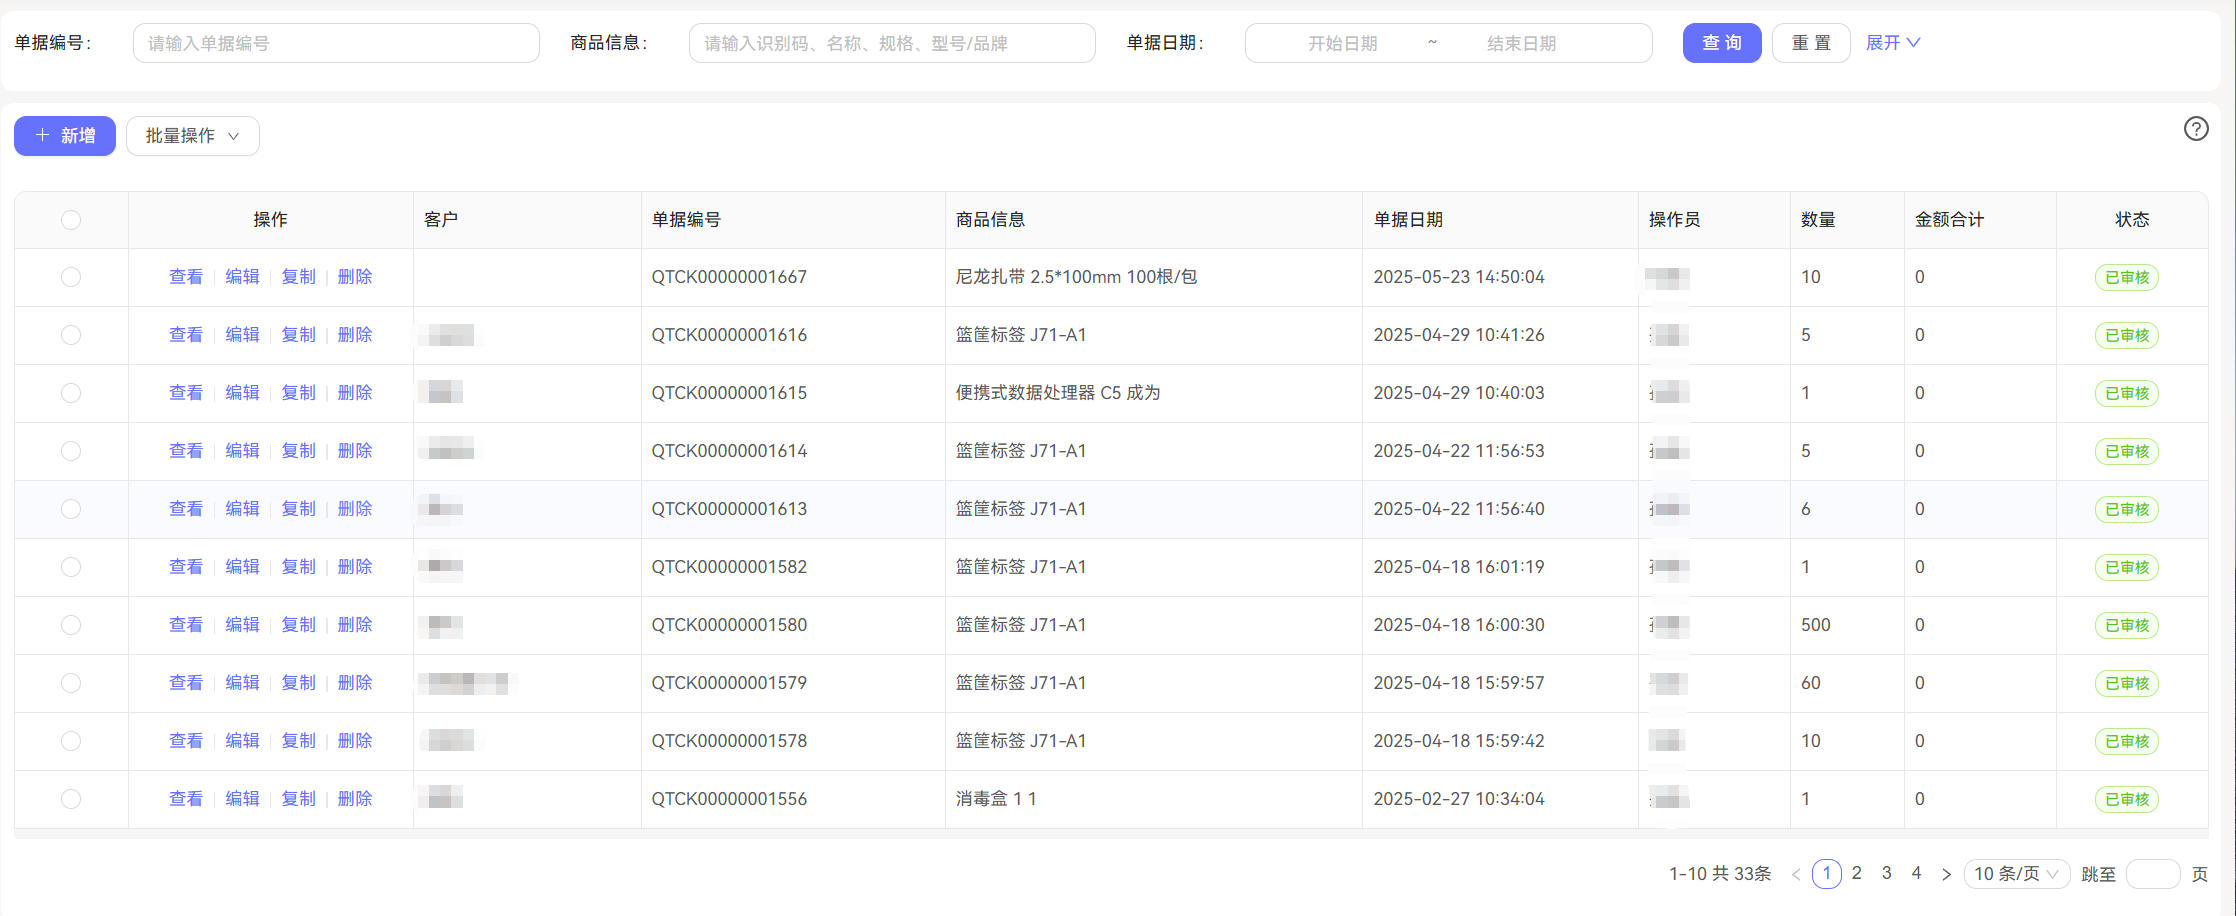The image size is (2236, 916).
Task: Click the 新增 plus button
Action: coord(65,136)
